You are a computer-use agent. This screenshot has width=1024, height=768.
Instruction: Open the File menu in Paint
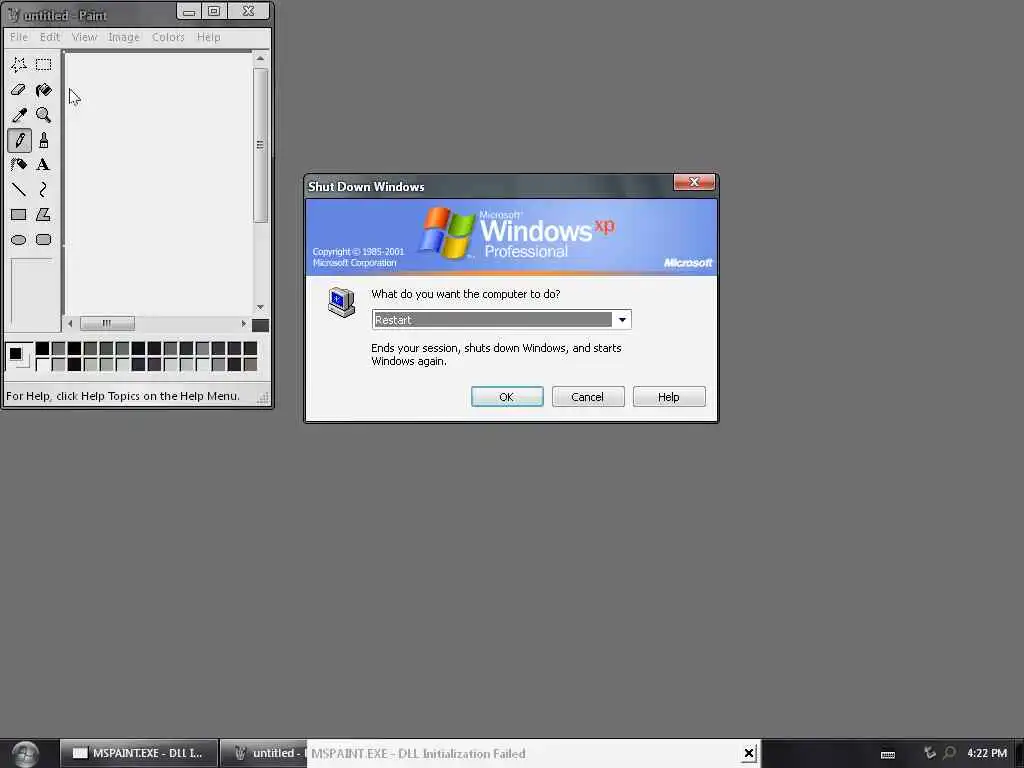pos(19,37)
